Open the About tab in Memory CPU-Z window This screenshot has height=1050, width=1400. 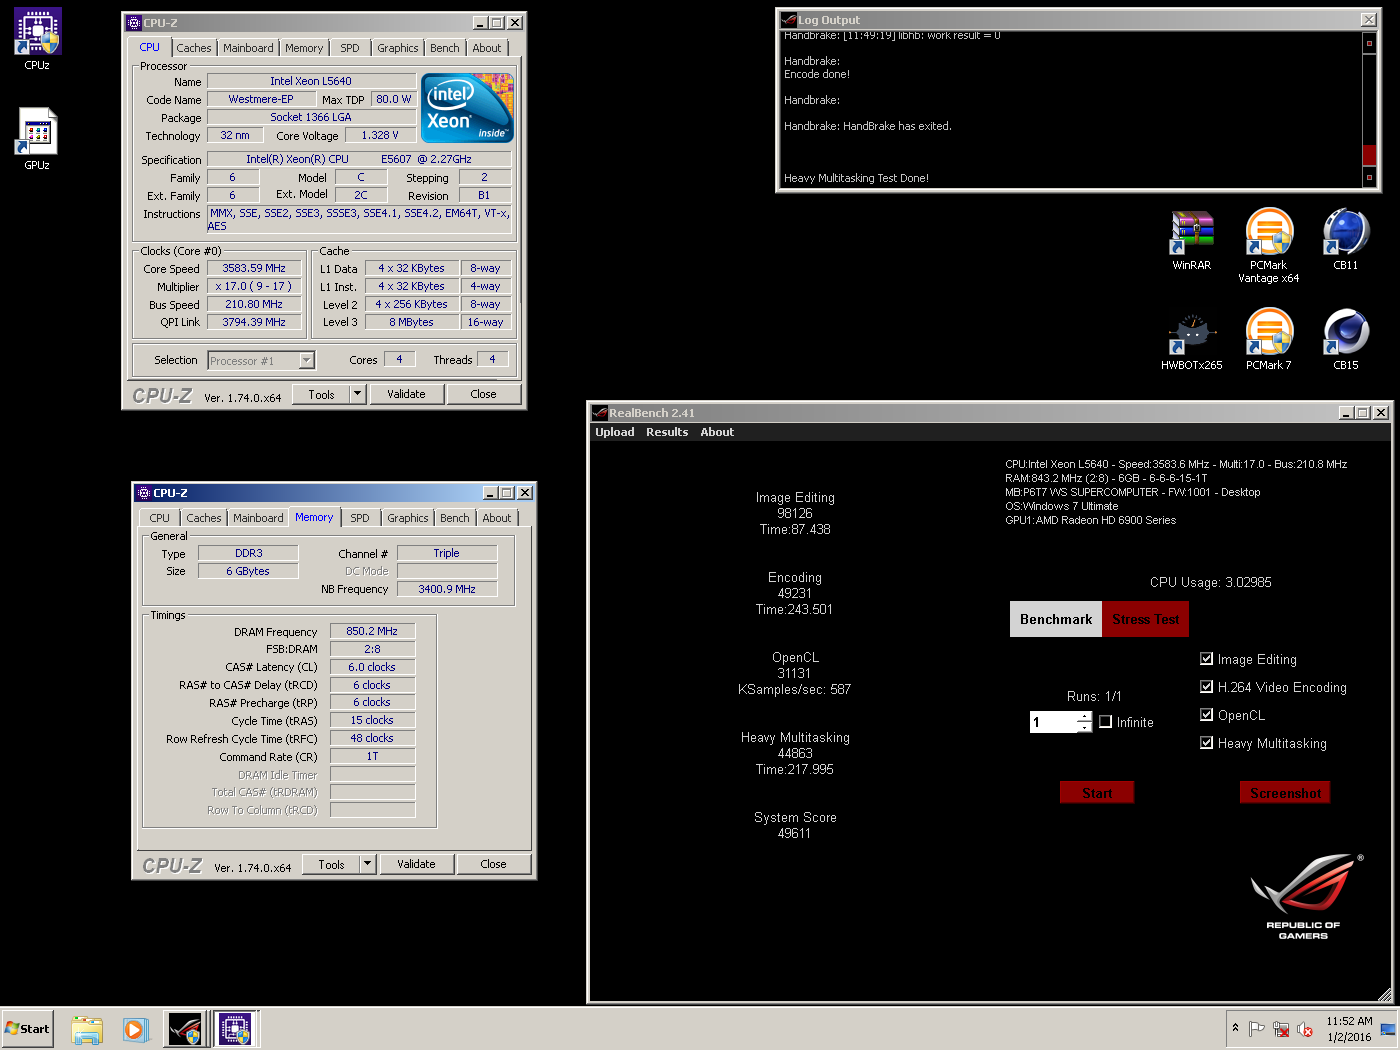(497, 518)
